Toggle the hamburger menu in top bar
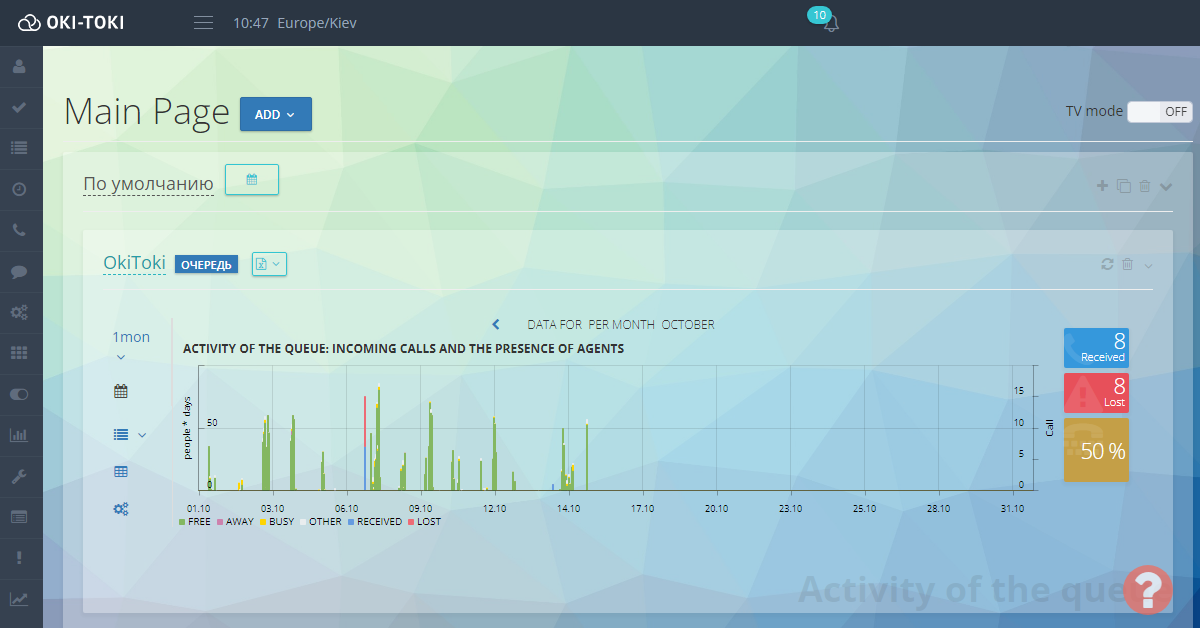Viewport: 1200px width, 628px height. pyautogui.click(x=203, y=23)
